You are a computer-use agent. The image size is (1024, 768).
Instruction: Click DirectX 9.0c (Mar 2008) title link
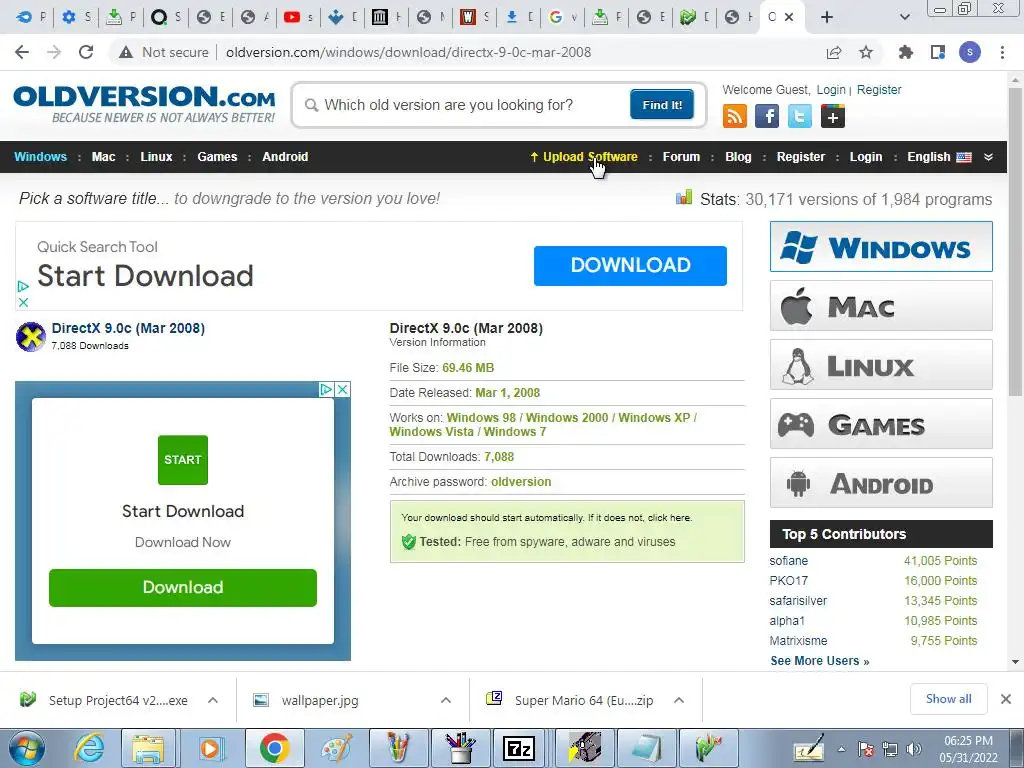pos(128,328)
